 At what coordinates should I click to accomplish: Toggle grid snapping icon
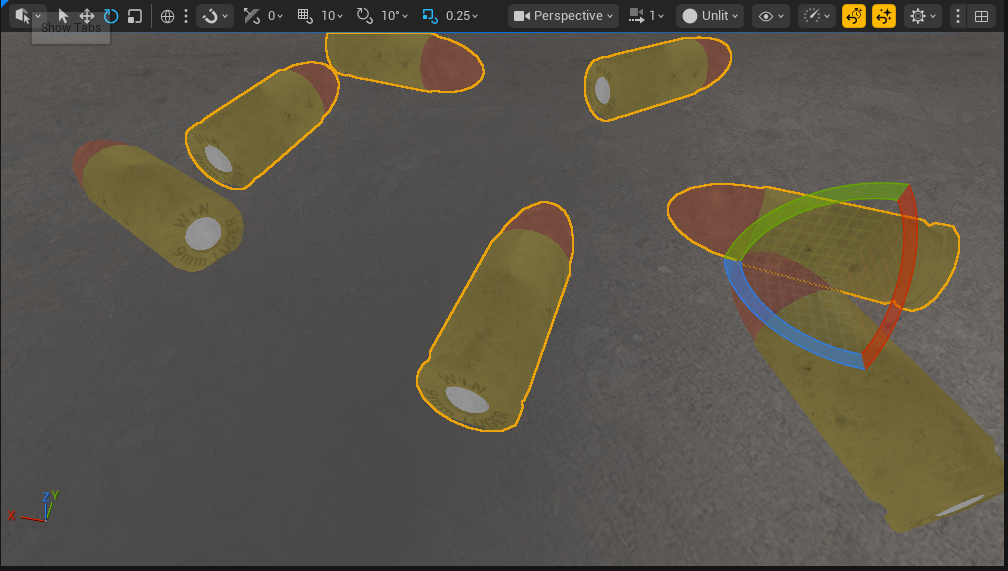pyautogui.click(x=305, y=15)
